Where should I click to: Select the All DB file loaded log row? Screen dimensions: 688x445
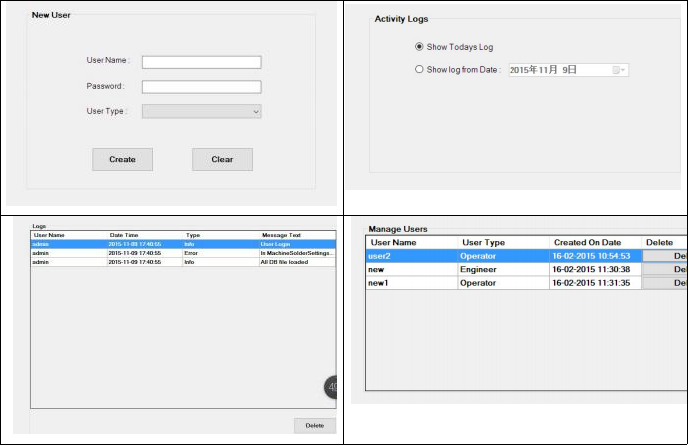pos(183,262)
